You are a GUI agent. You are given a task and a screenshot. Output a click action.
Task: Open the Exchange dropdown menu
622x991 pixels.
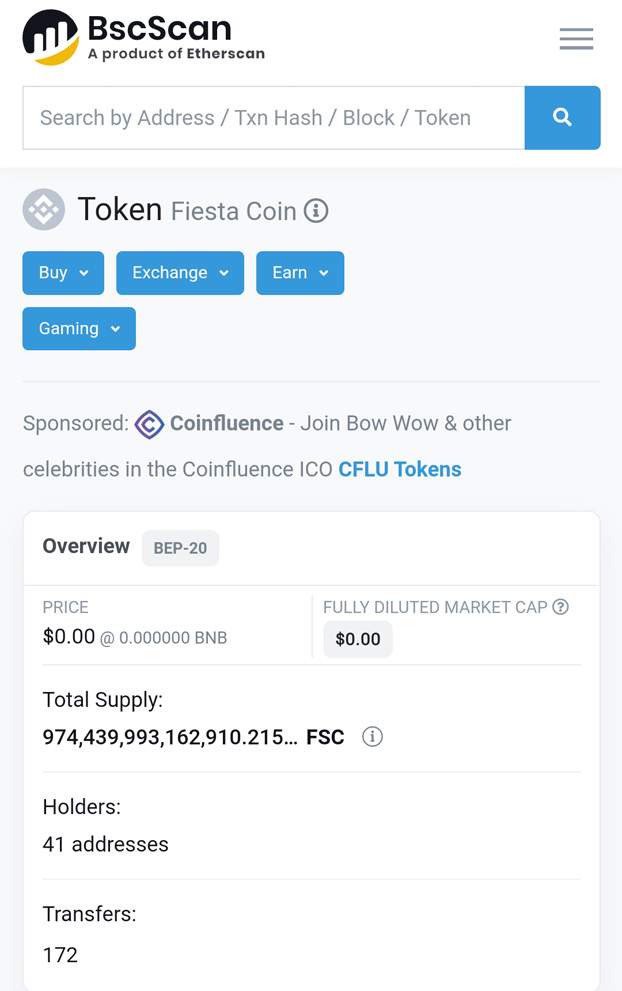180,272
